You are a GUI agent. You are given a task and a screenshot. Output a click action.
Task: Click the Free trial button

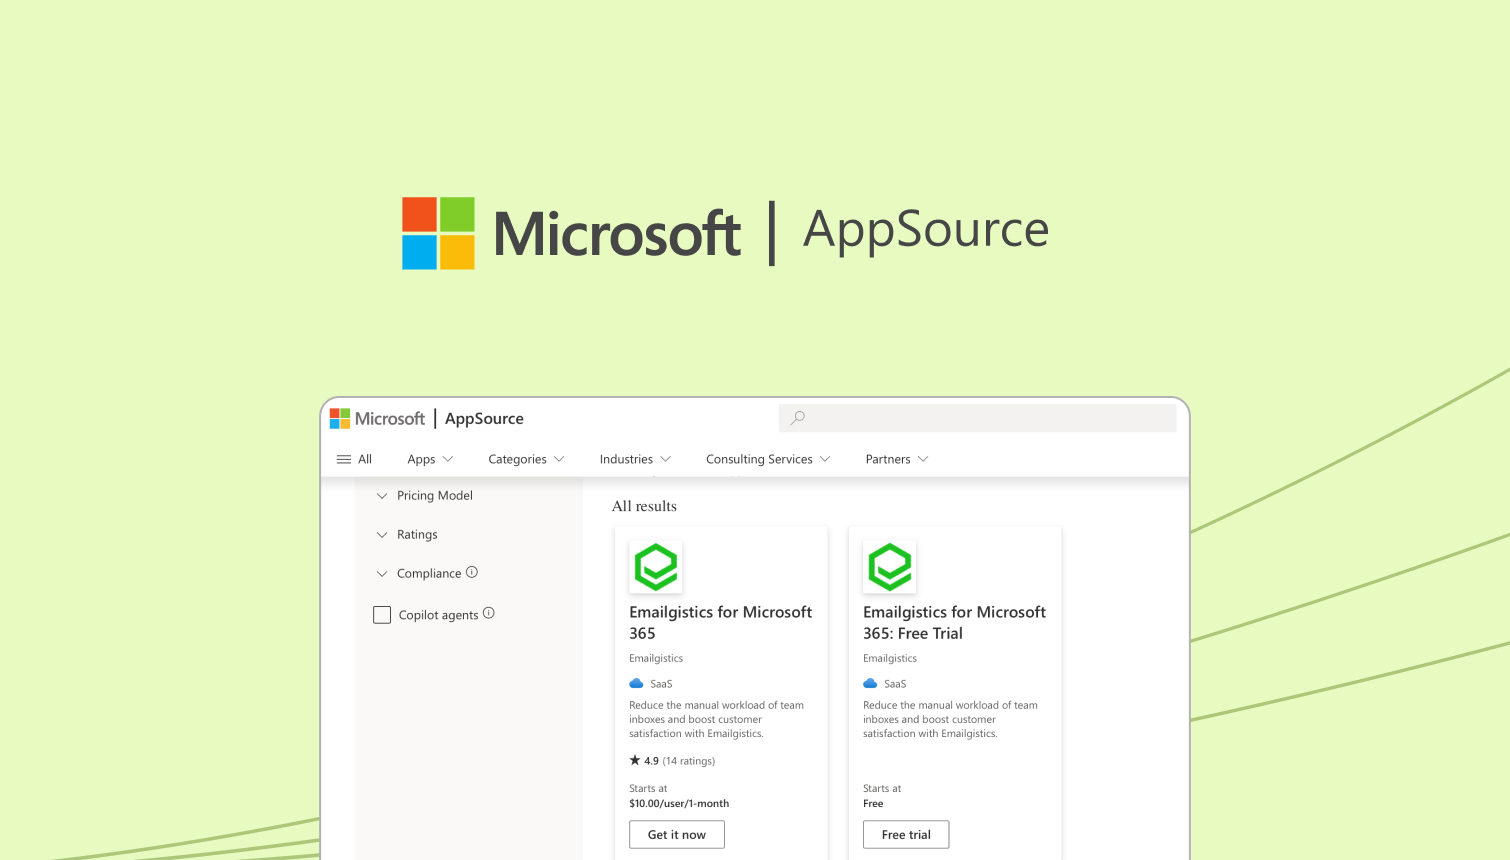point(906,834)
